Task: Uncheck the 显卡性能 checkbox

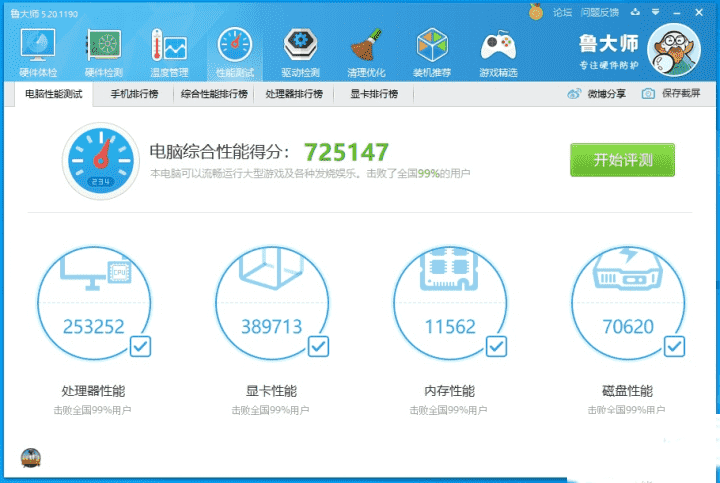Action: [318, 346]
